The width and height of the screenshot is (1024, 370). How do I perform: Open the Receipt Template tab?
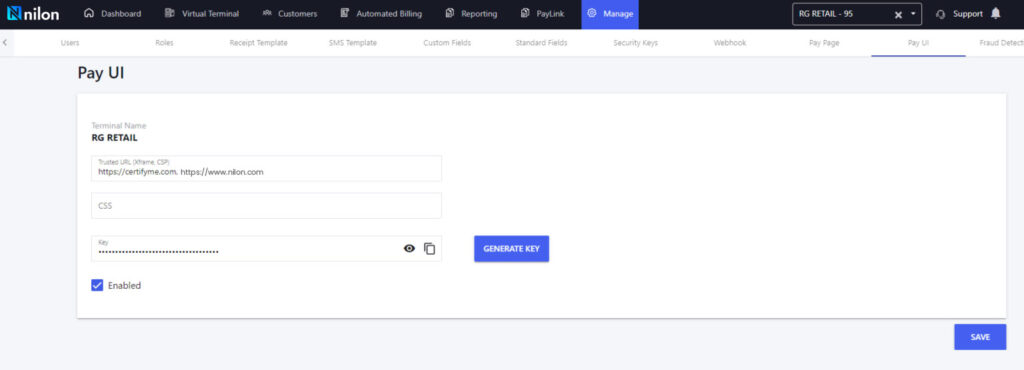pos(259,43)
